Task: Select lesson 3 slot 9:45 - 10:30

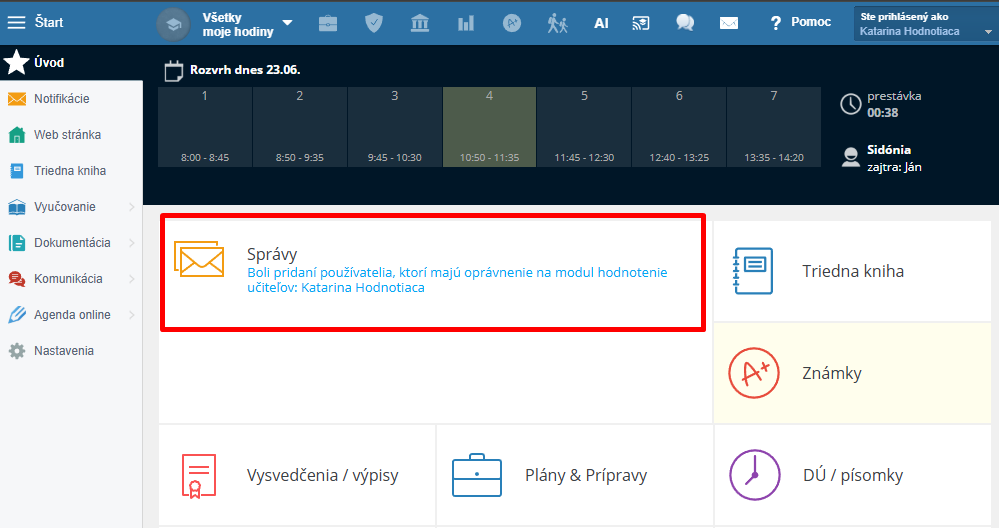Action: (x=394, y=127)
